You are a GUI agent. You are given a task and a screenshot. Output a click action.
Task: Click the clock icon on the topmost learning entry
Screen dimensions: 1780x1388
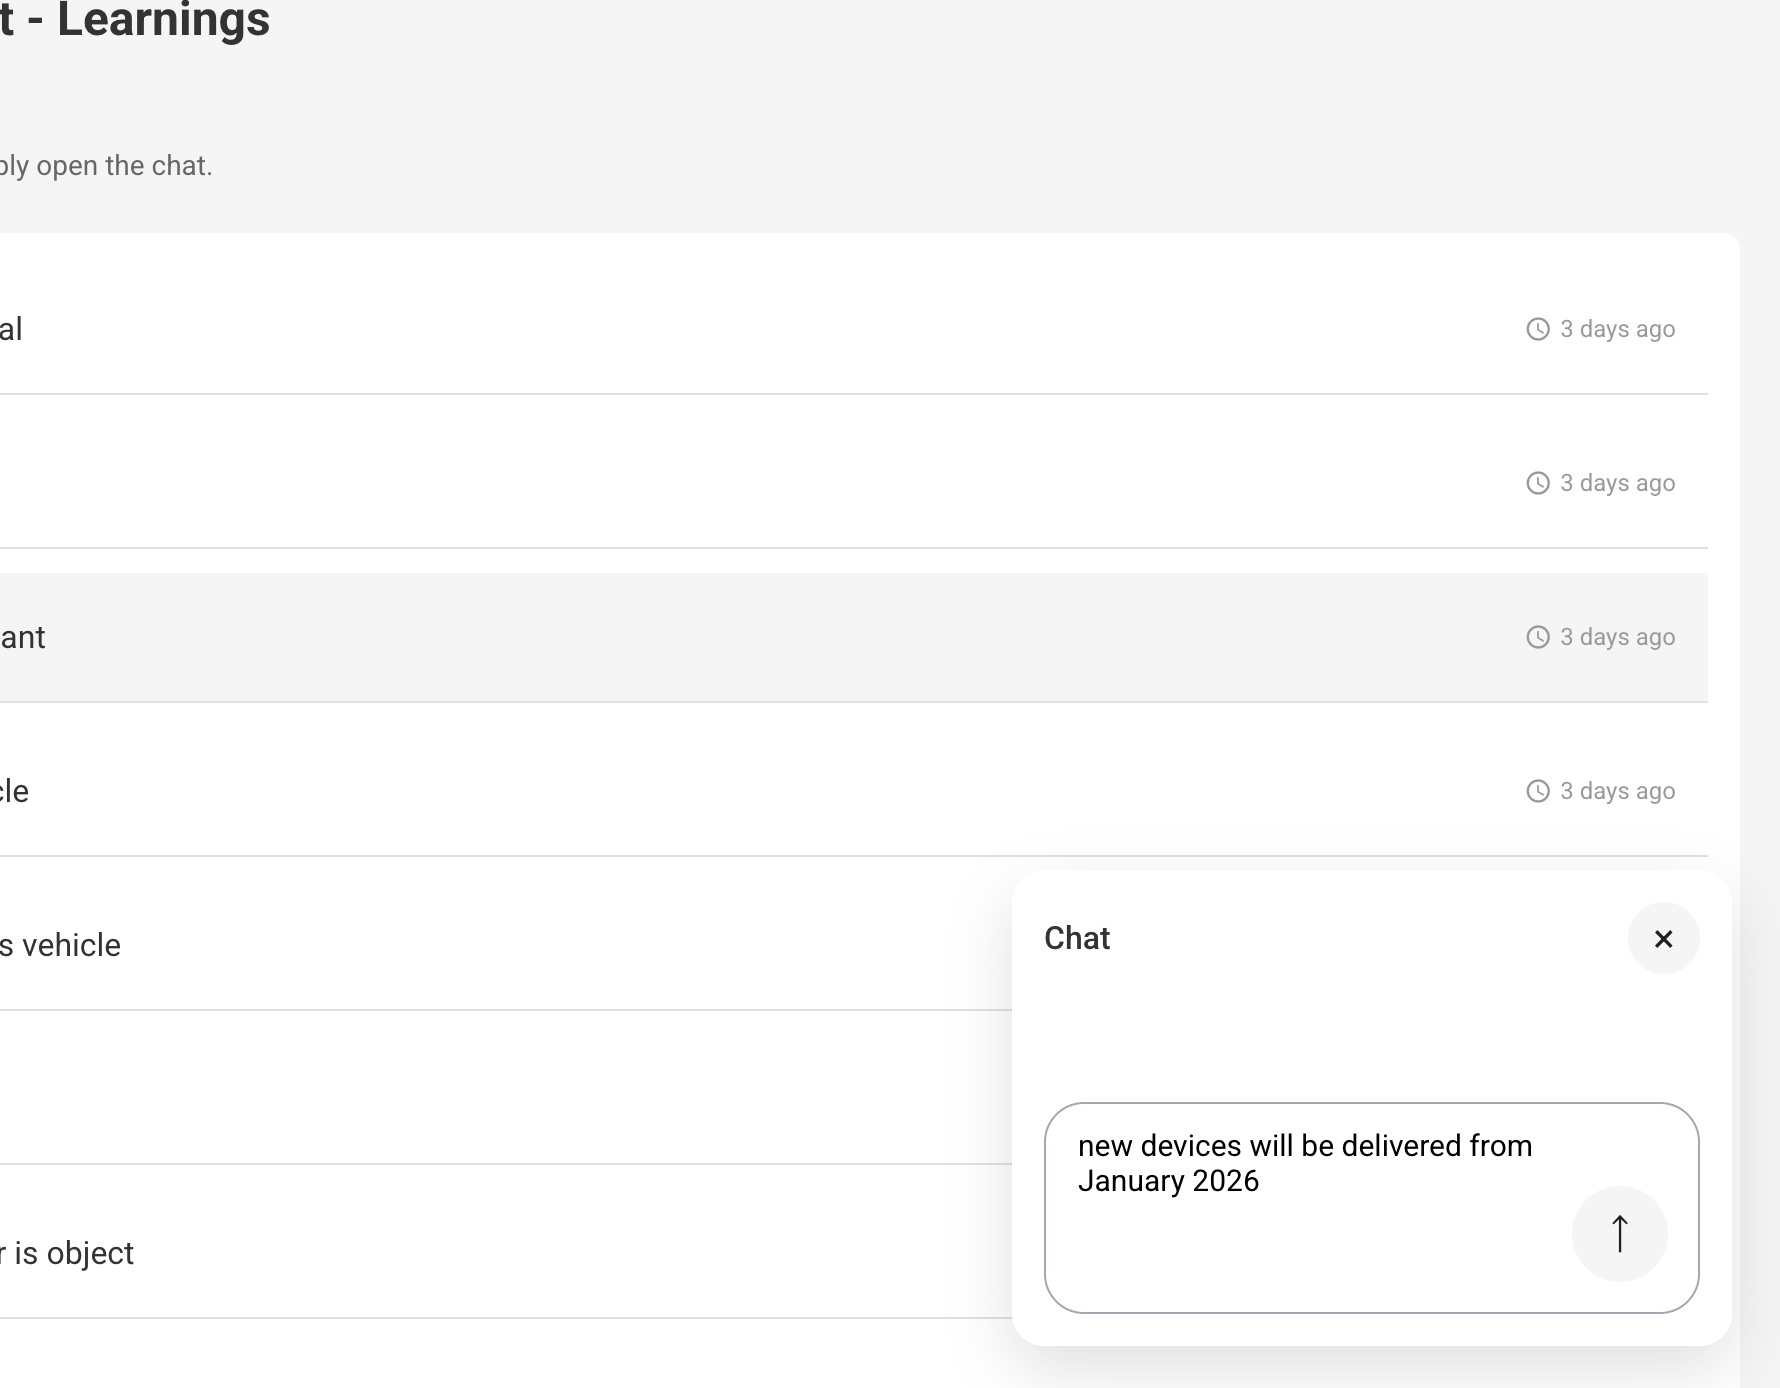click(1537, 328)
